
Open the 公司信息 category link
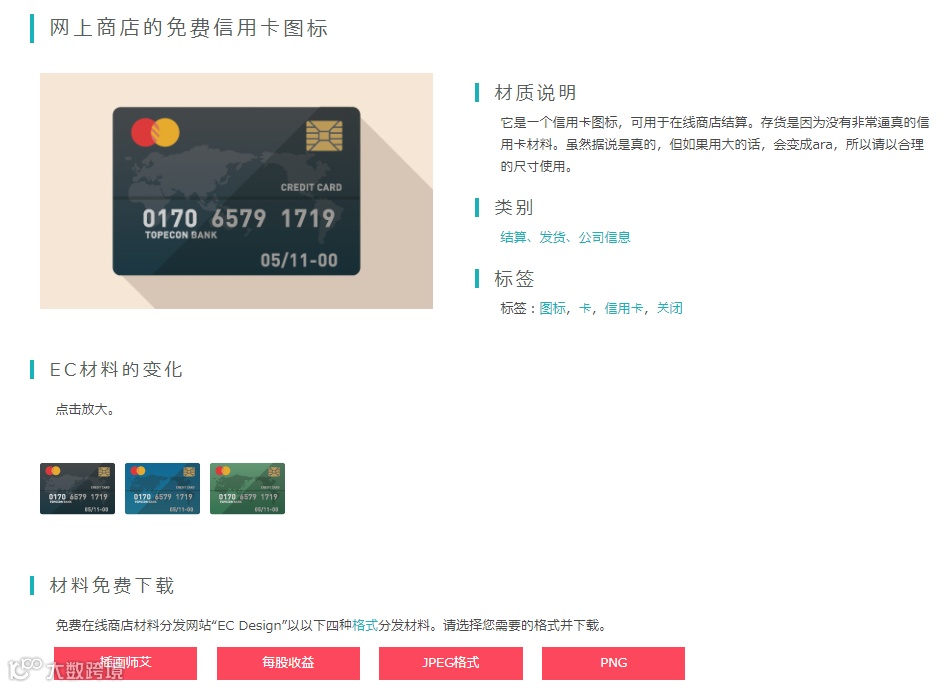[604, 237]
